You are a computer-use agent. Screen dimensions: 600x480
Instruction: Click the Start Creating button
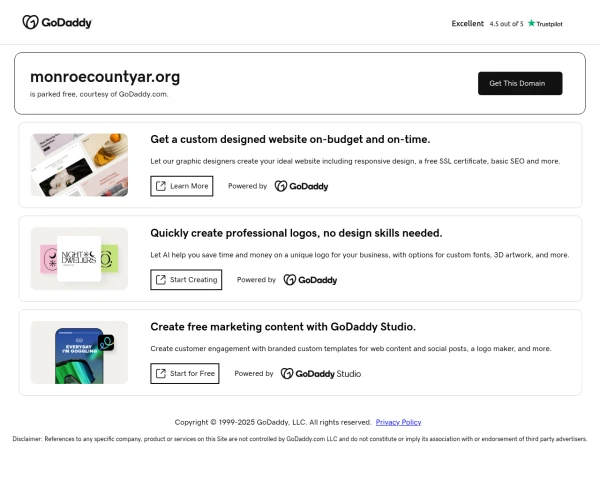click(186, 280)
